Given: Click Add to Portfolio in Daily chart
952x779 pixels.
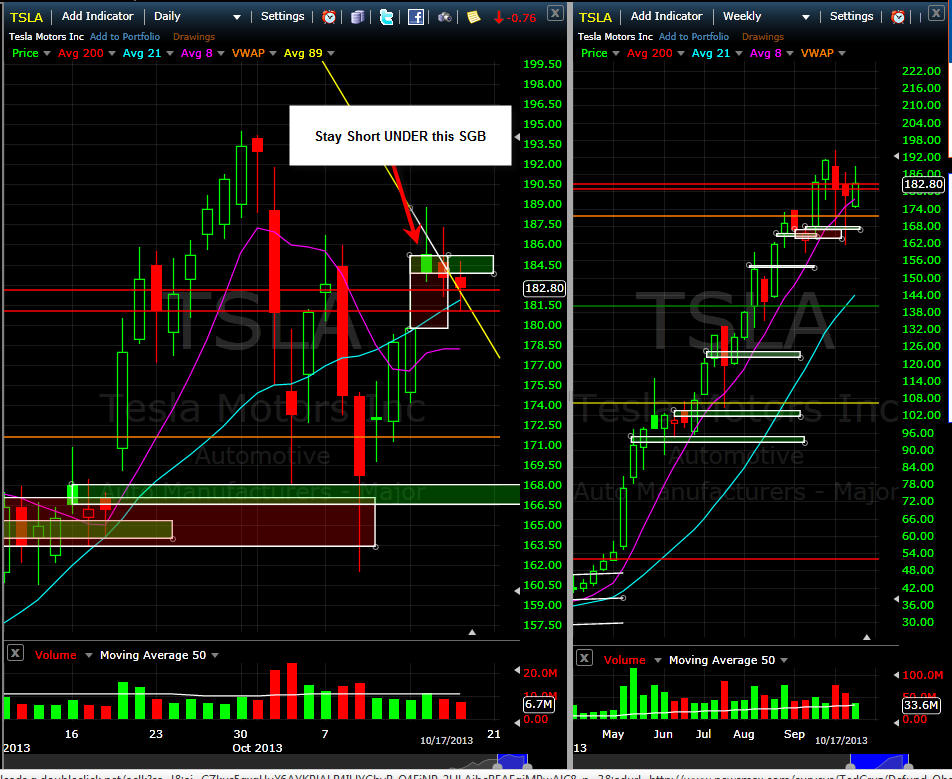Looking at the screenshot, I should 125,36.
